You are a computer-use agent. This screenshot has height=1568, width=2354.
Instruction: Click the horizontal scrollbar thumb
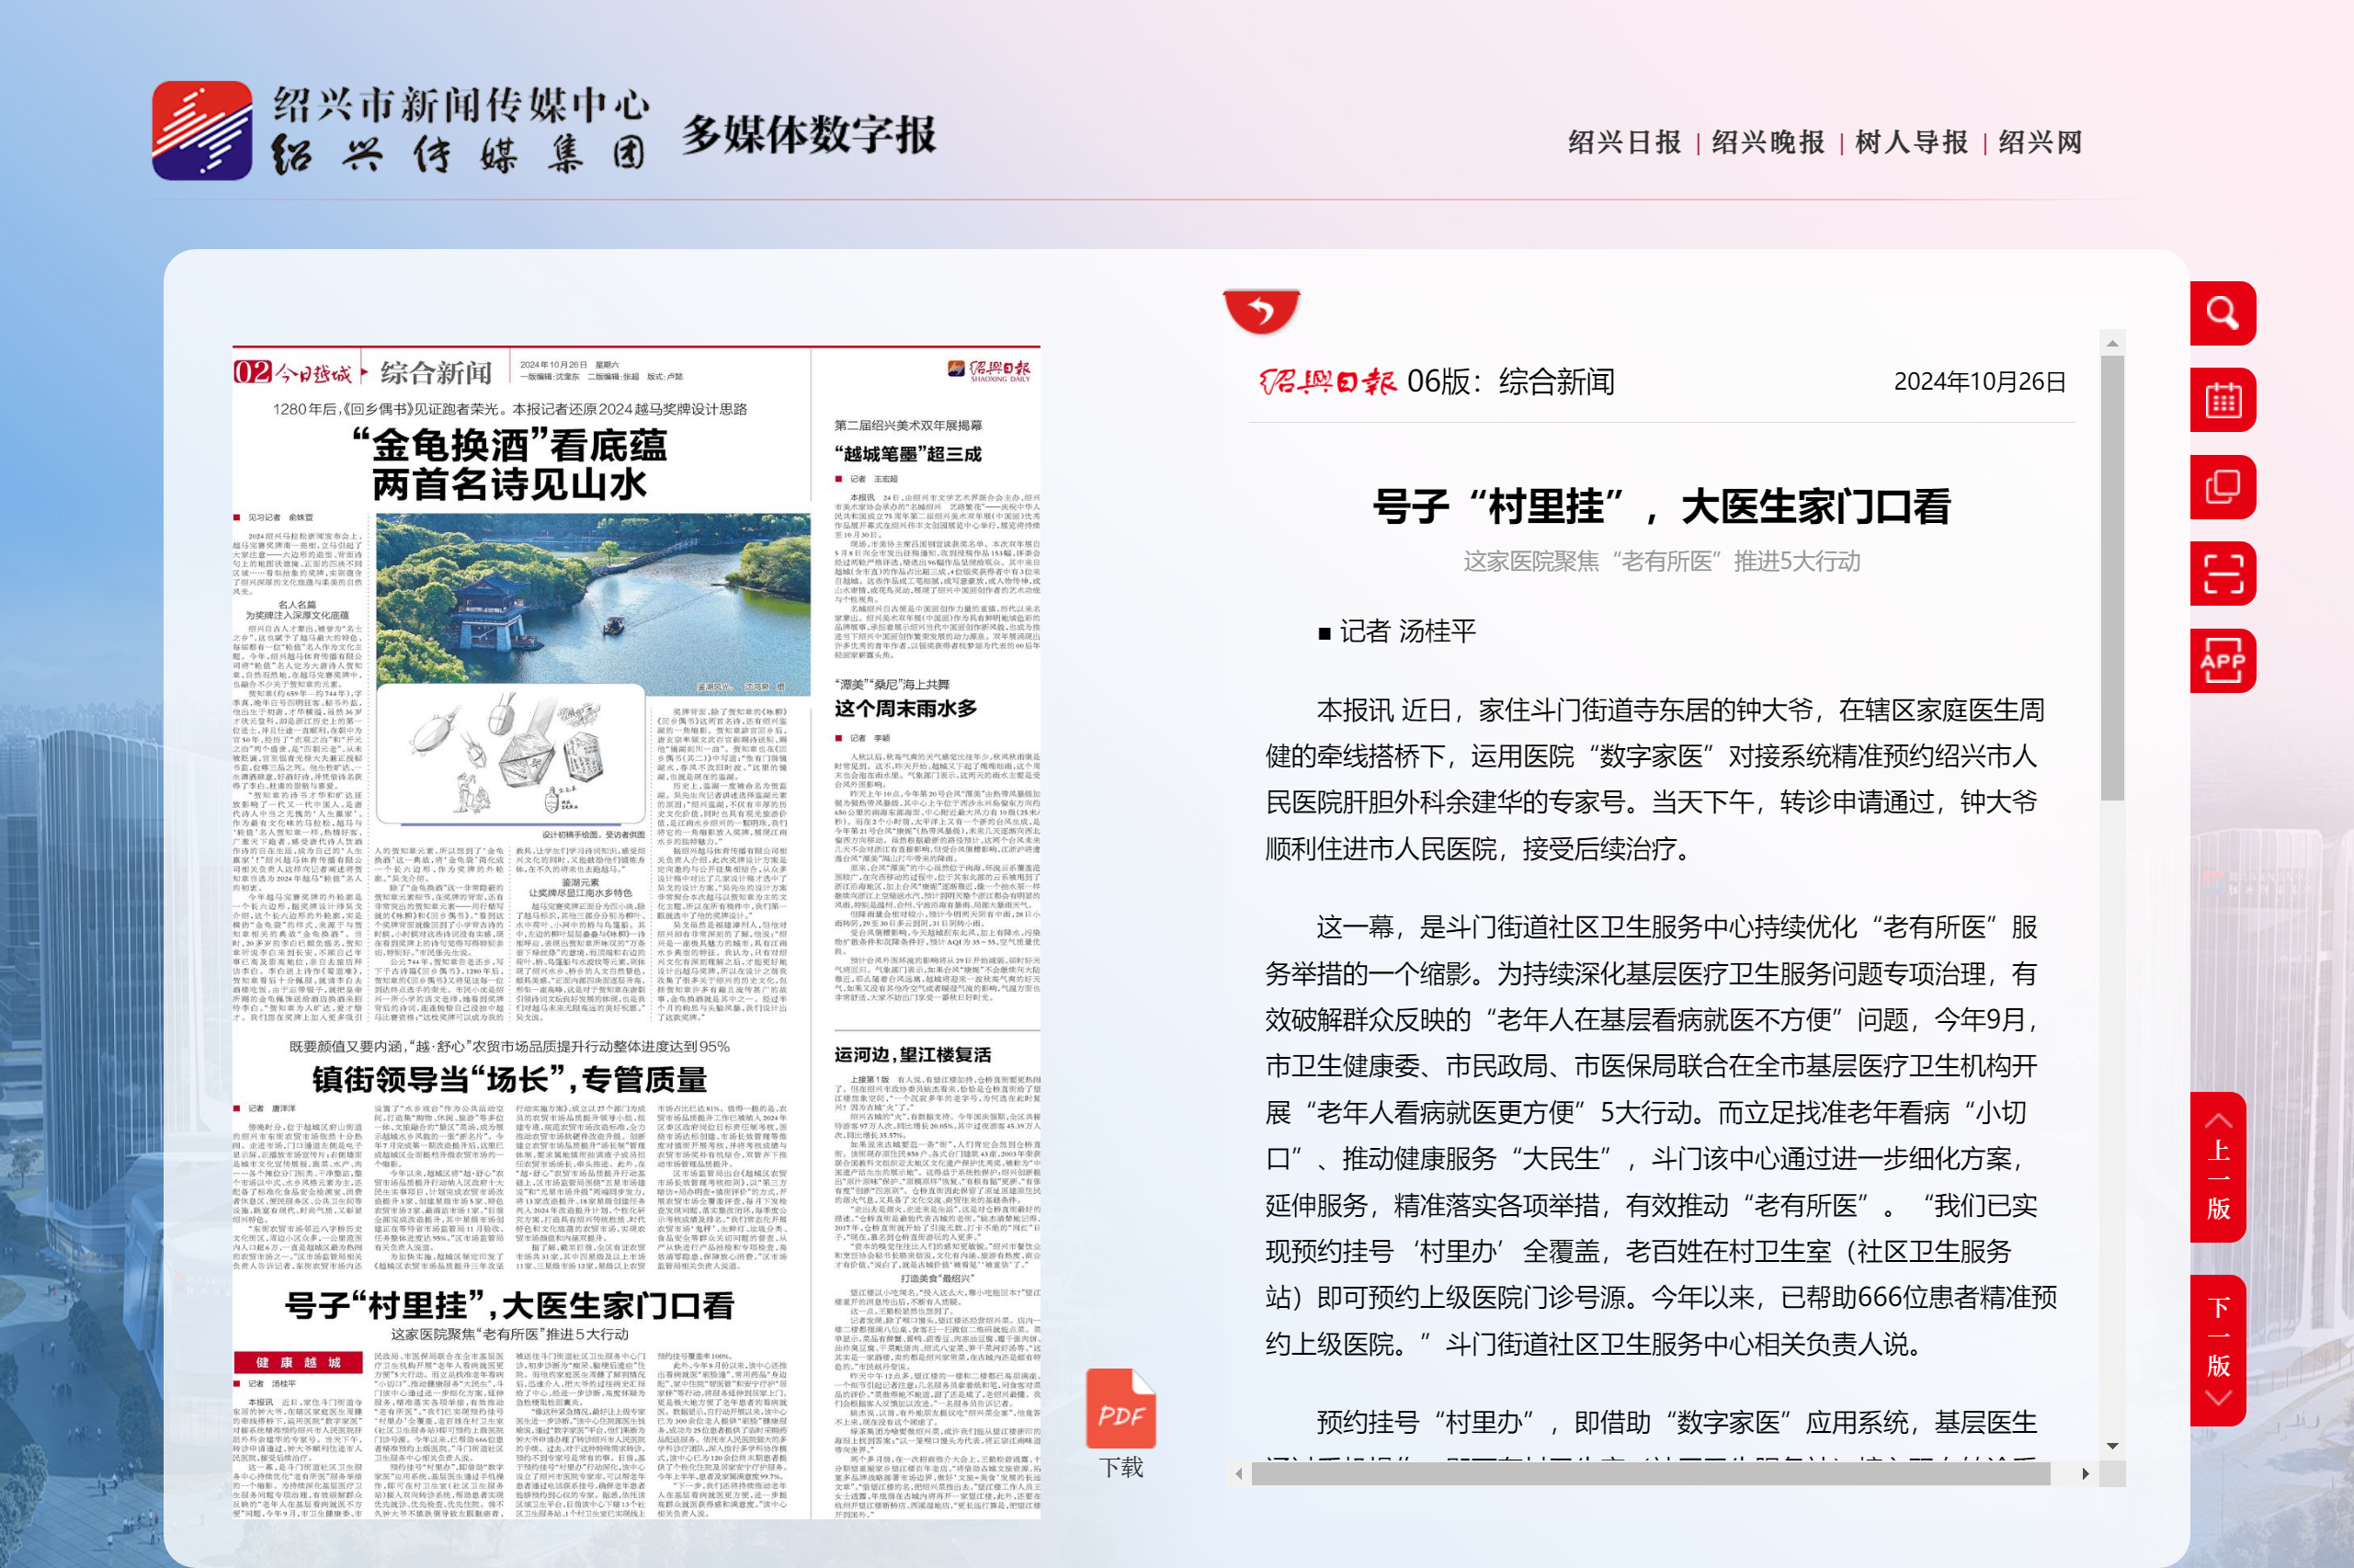click(x=1650, y=1473)
